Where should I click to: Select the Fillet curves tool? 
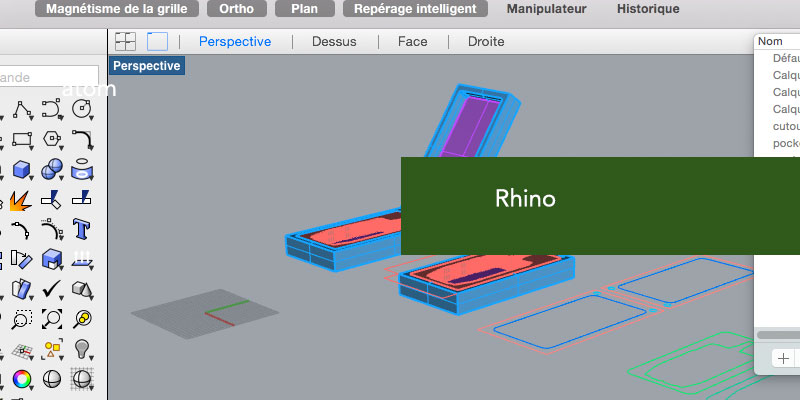(x=82, y=139)
